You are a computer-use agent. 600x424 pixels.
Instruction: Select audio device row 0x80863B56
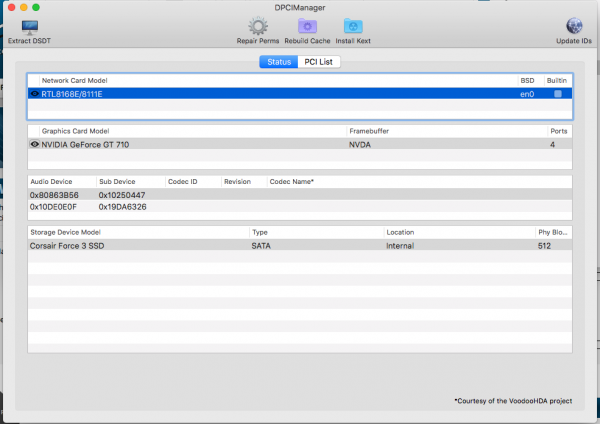tap(60, 194)
